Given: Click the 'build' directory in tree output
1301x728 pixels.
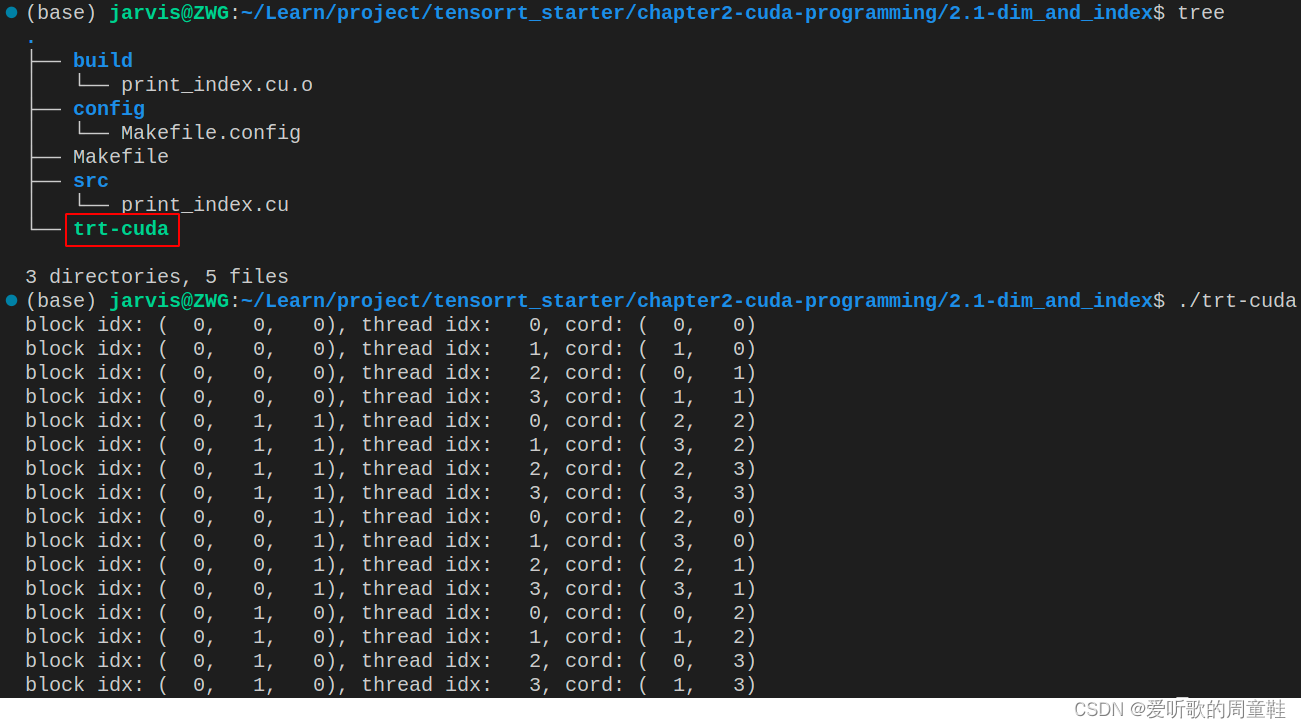Looking at the screenshot, I should pyautogui.click(x=103, y=61).
